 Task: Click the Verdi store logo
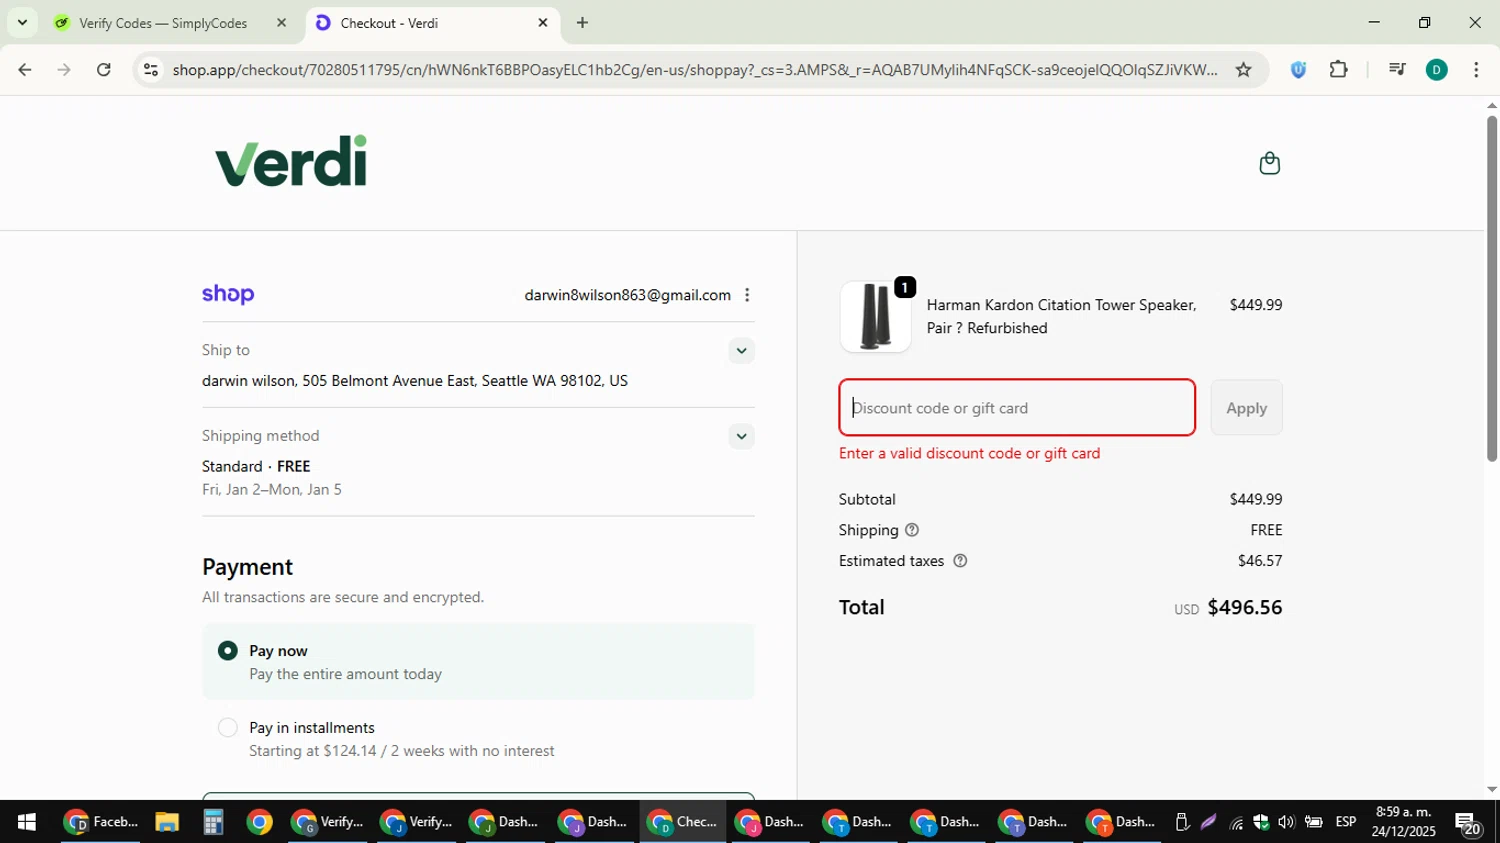pos(291,161)
